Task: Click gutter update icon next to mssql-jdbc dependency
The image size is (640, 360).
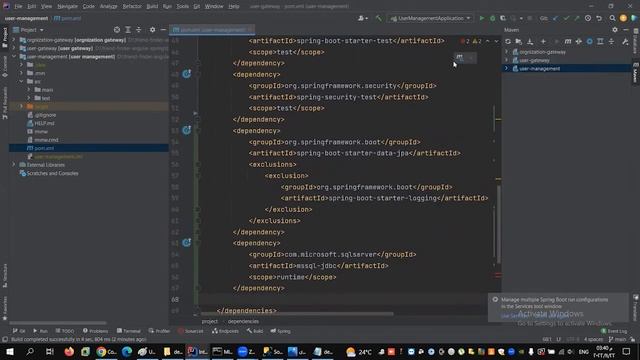Action: click(x=187, y=243)
